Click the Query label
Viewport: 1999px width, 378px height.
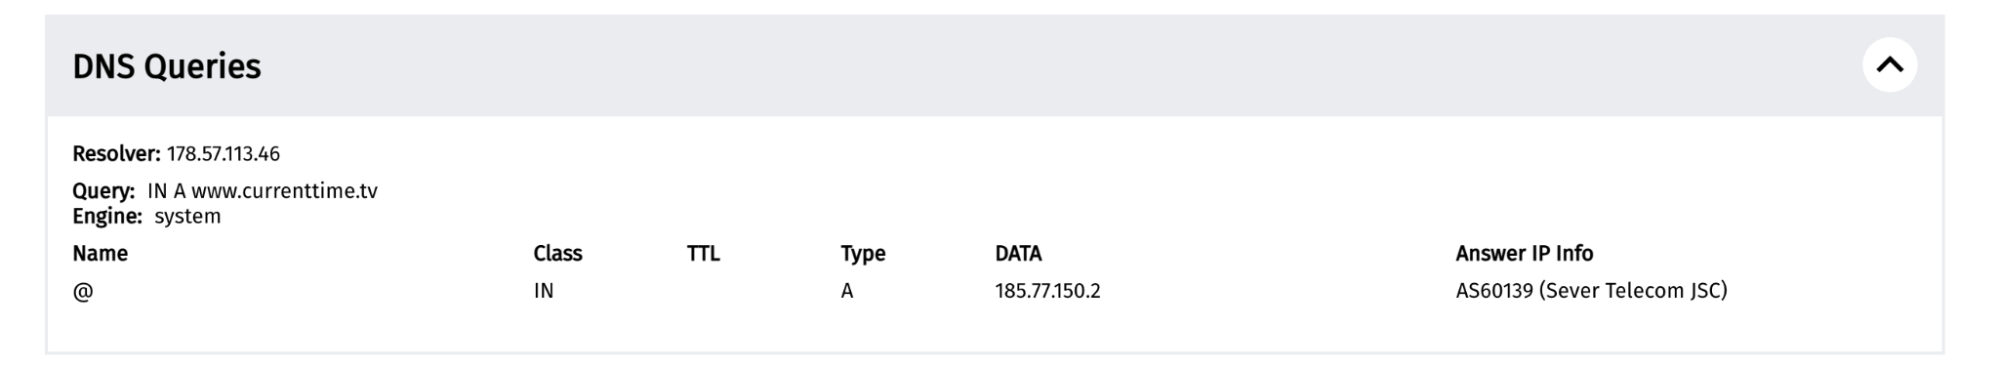pyautogui.click(x=103, y=191)
